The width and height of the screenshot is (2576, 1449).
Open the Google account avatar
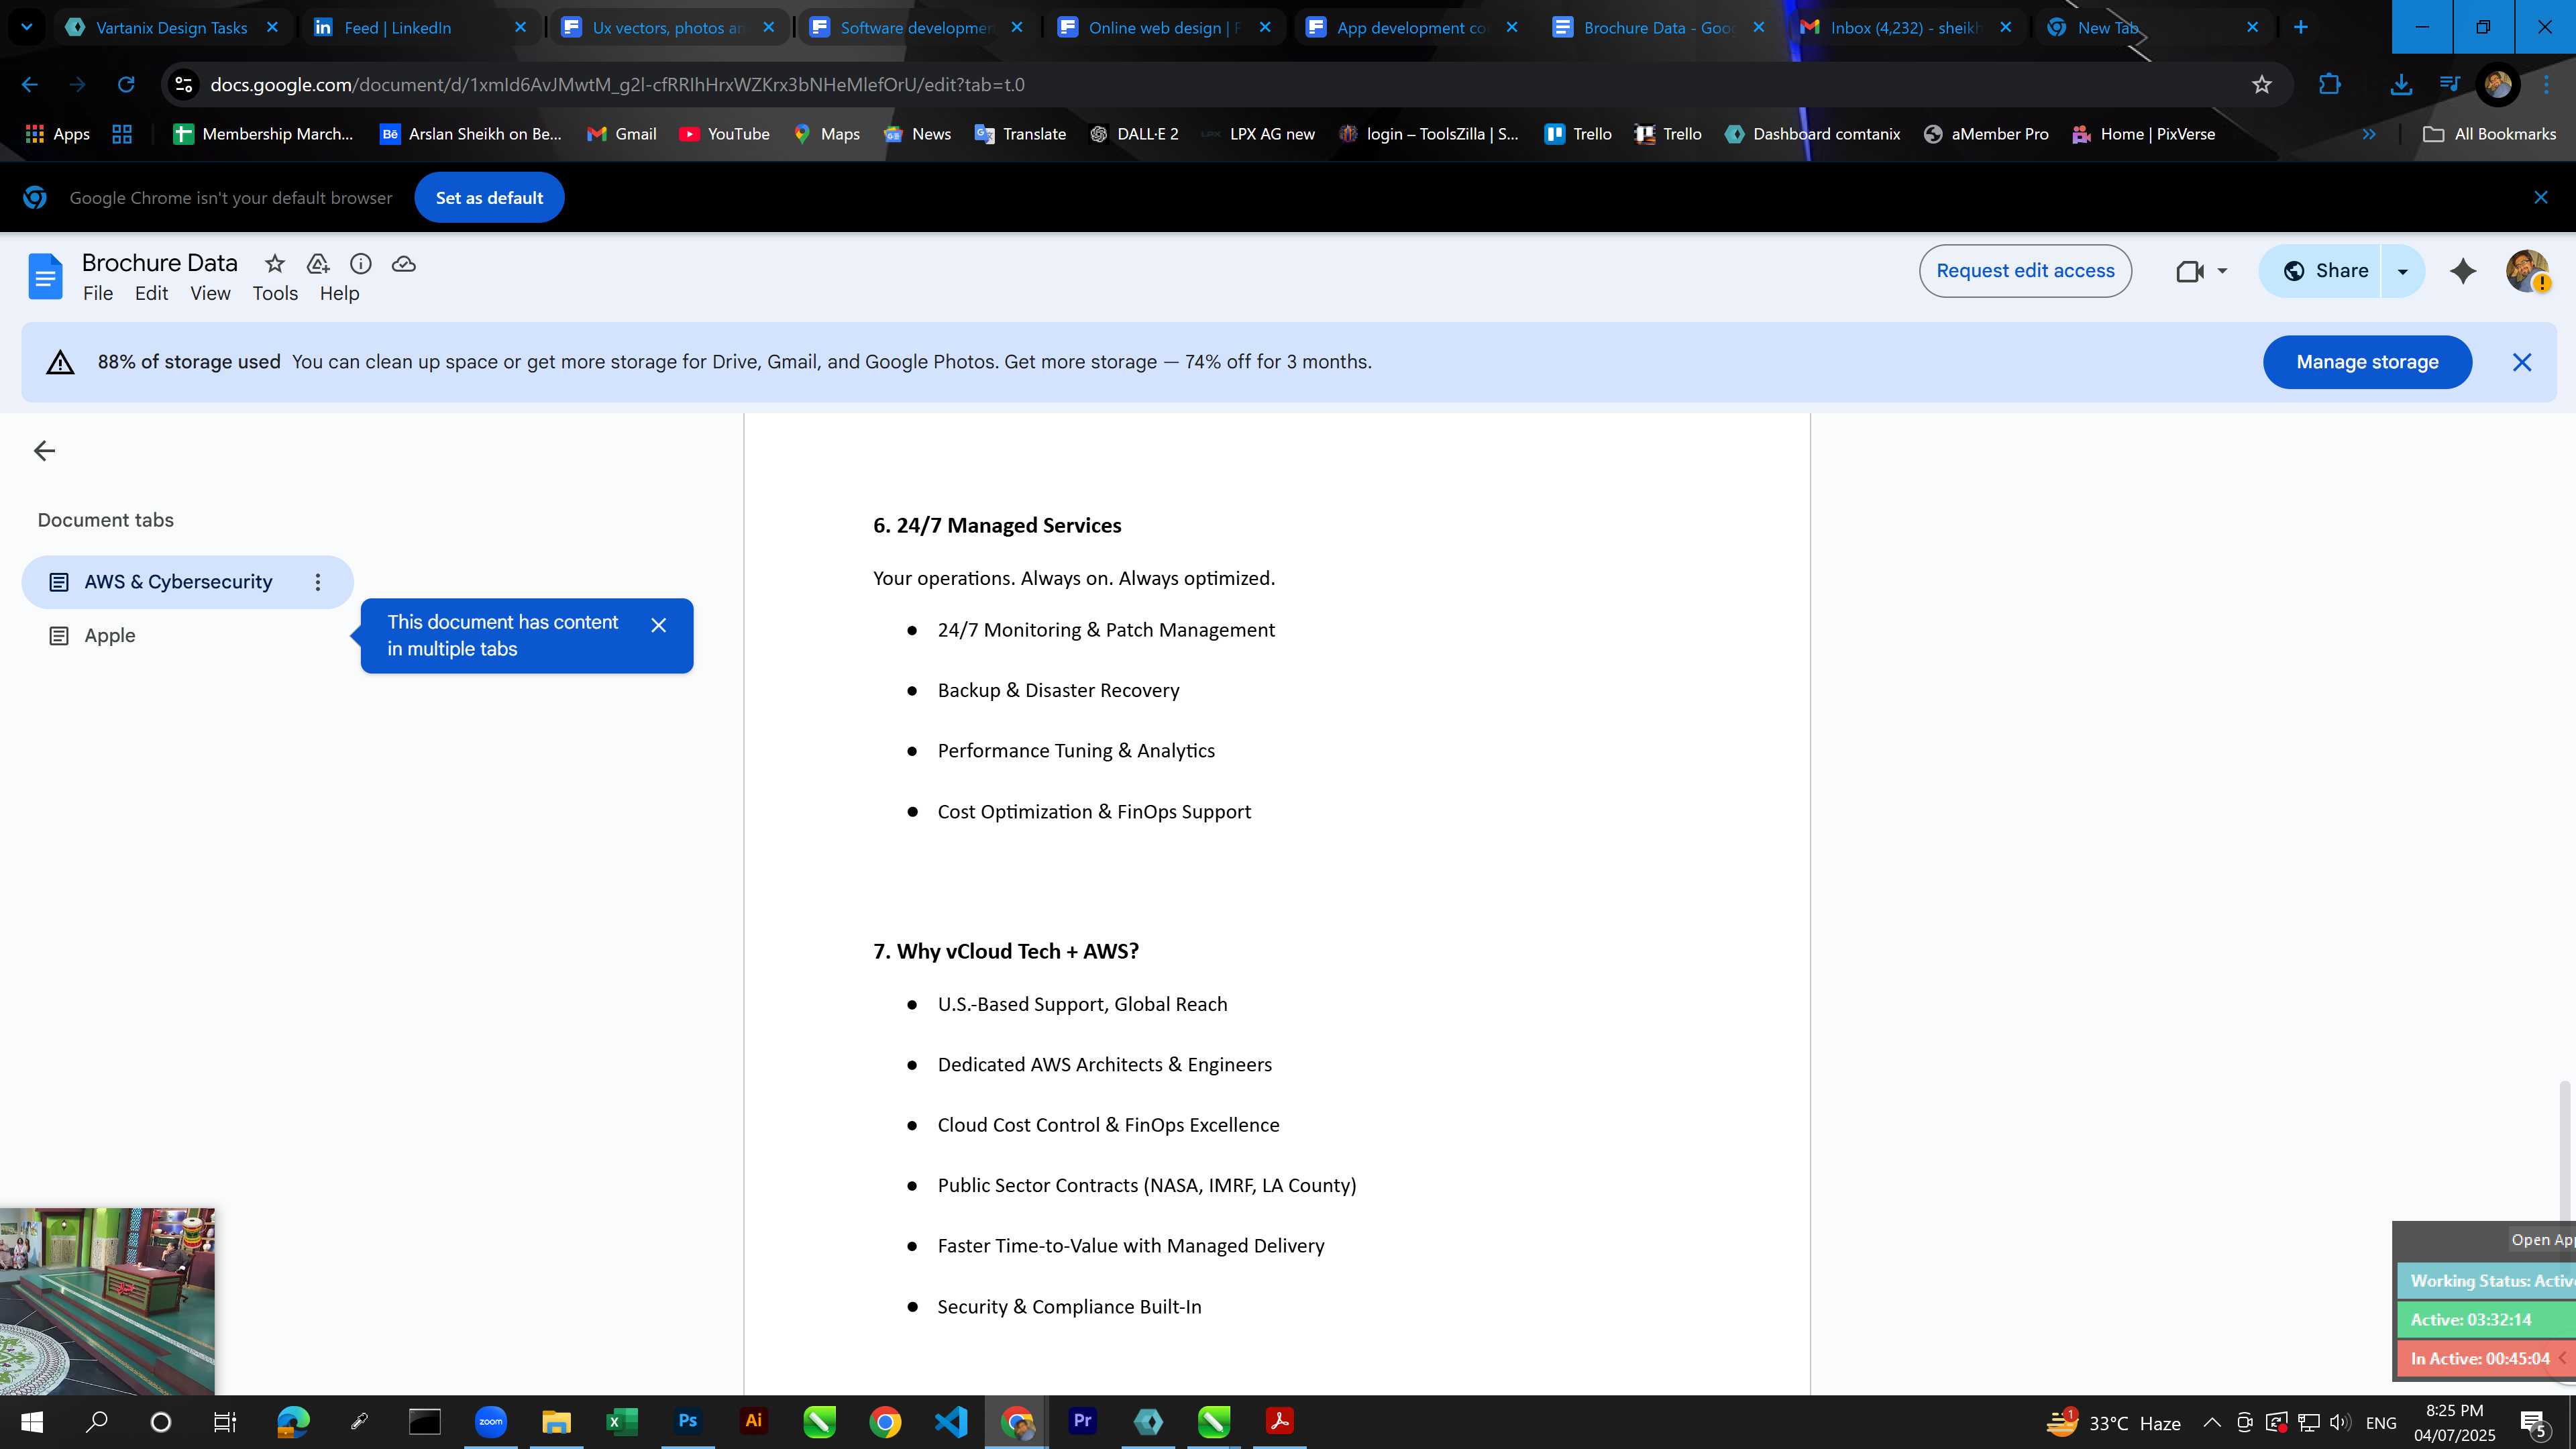coord(2527,271)
